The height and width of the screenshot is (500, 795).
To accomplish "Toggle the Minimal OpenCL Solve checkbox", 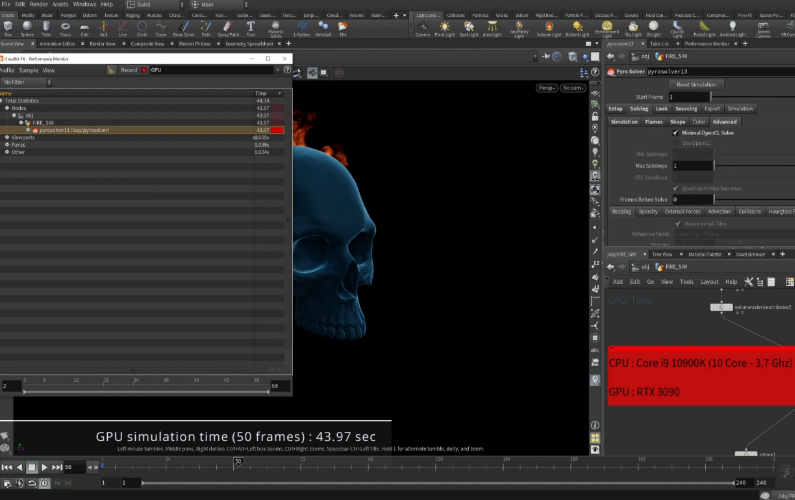I will coord(675,132).
